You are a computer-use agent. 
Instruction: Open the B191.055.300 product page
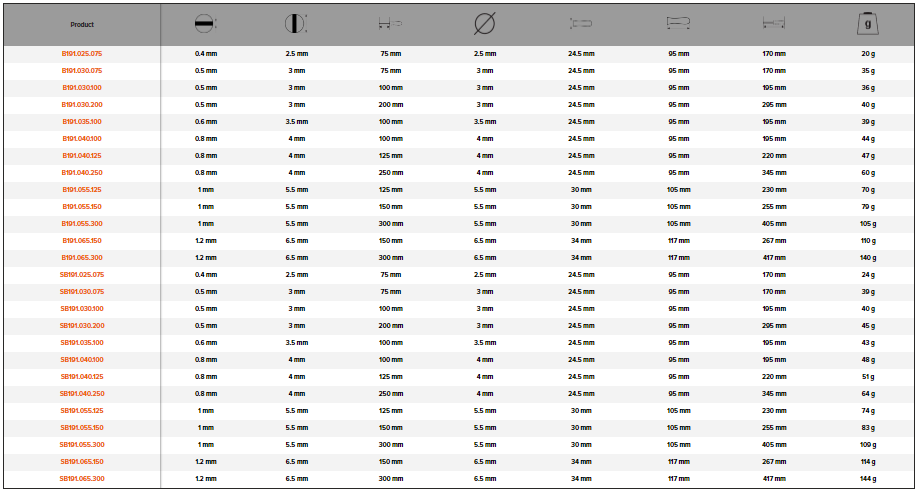point(82,224)
